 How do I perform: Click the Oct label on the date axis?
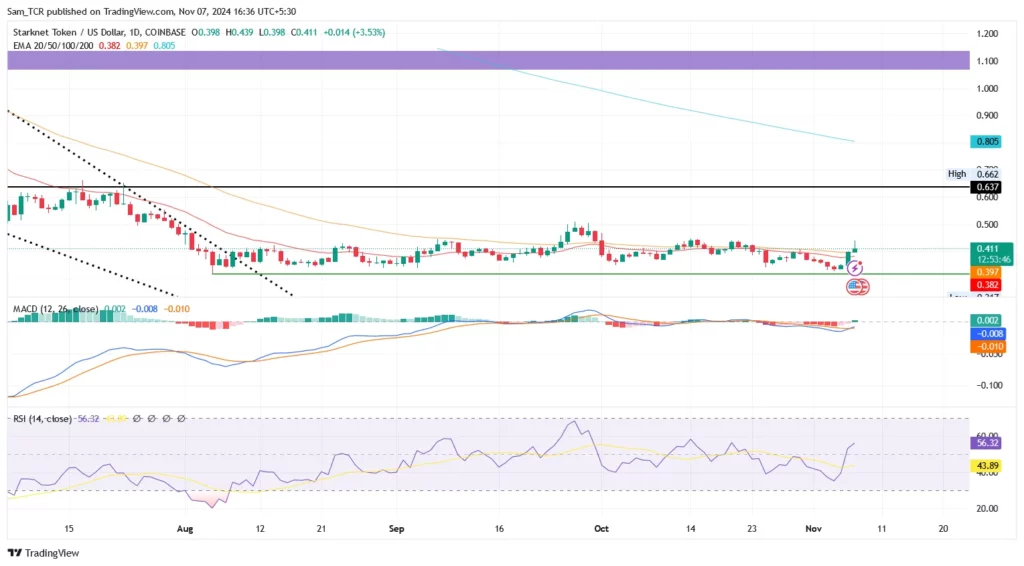coord(601,529)
